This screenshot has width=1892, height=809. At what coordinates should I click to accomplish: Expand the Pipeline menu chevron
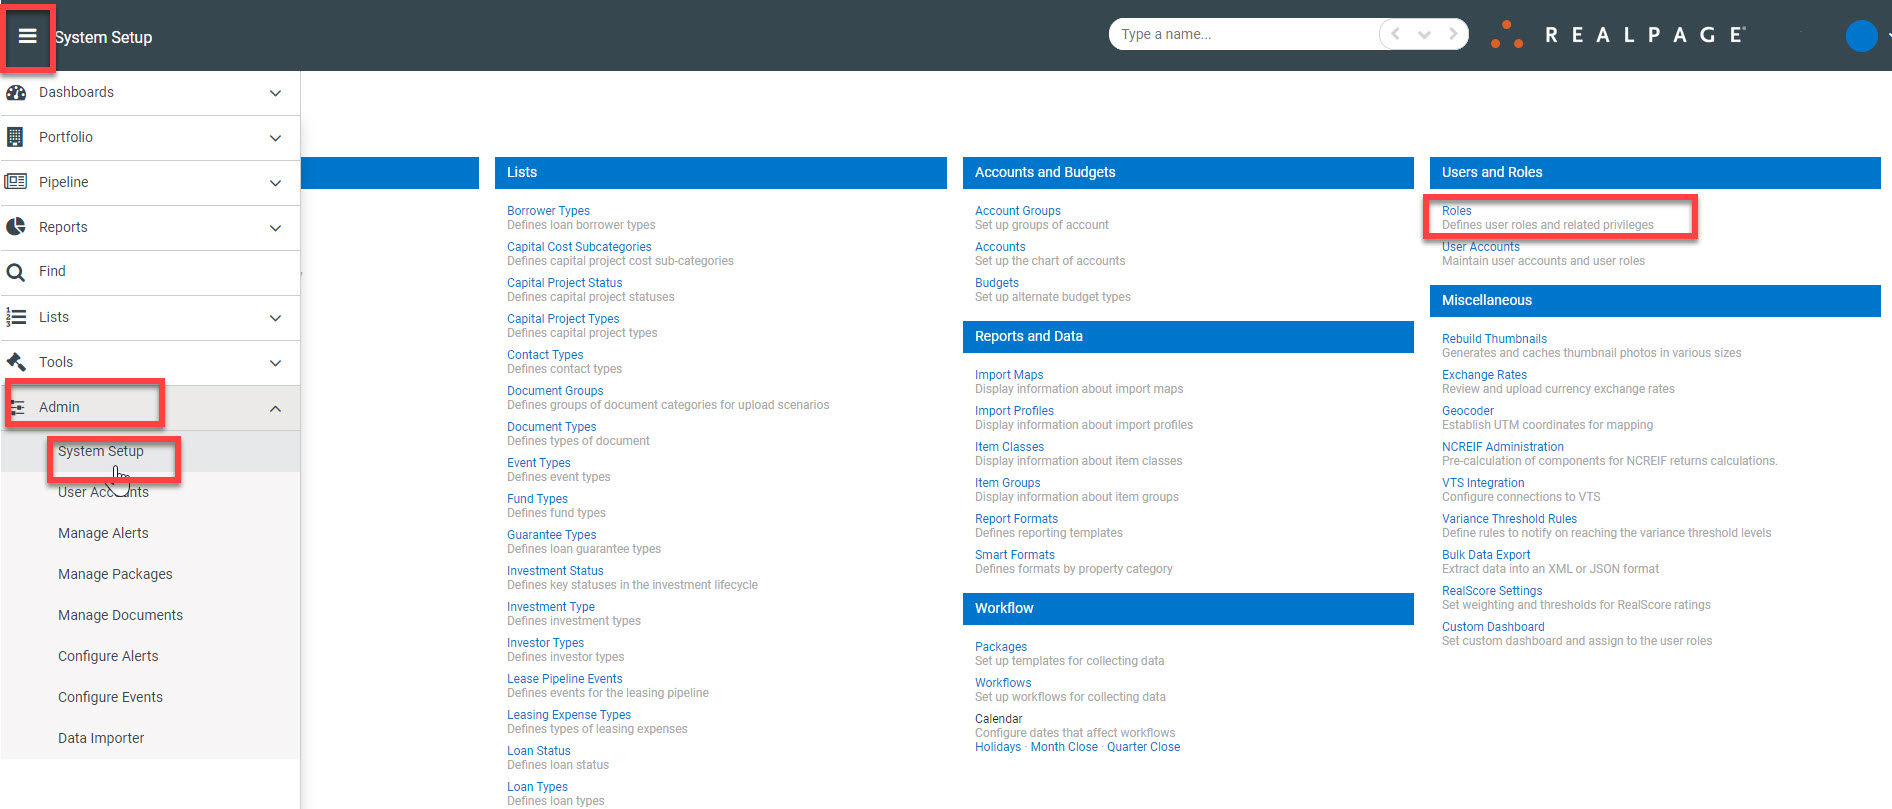[275, 183]
